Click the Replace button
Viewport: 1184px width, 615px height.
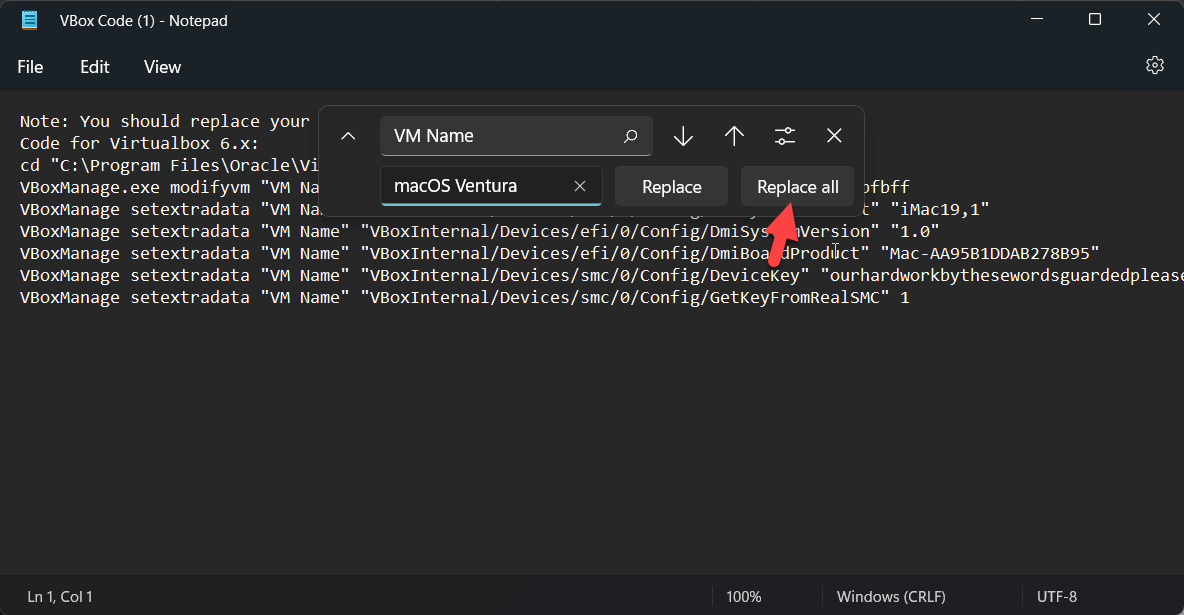[671, 187]
